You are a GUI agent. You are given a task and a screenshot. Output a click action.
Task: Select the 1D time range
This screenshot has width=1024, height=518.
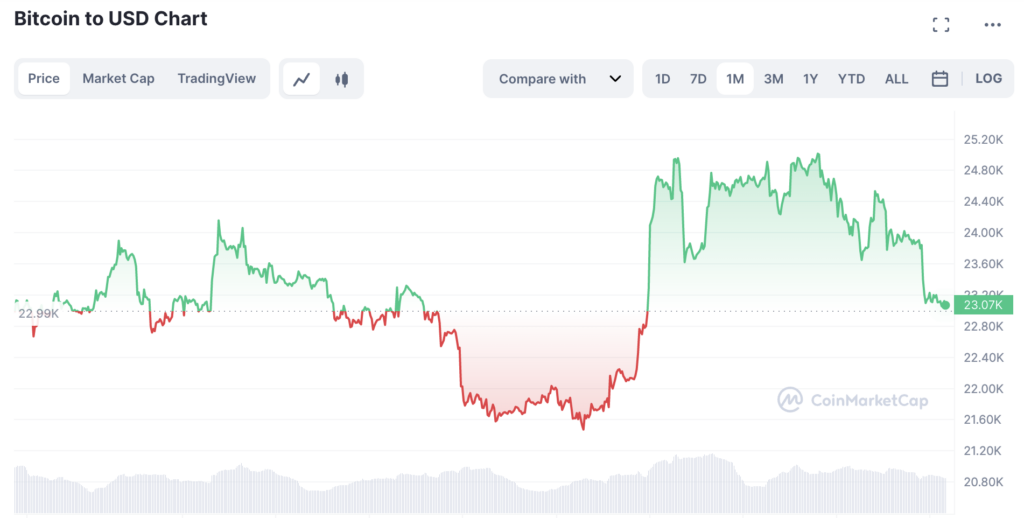[x=662, y=79]
